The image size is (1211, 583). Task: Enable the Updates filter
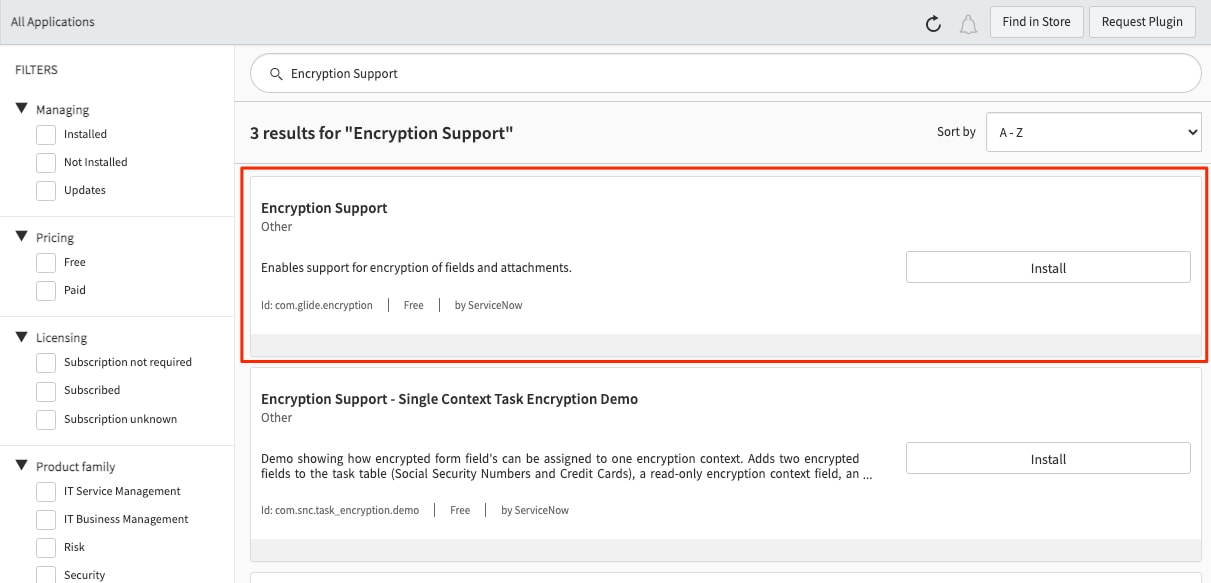tap(45, 190)
